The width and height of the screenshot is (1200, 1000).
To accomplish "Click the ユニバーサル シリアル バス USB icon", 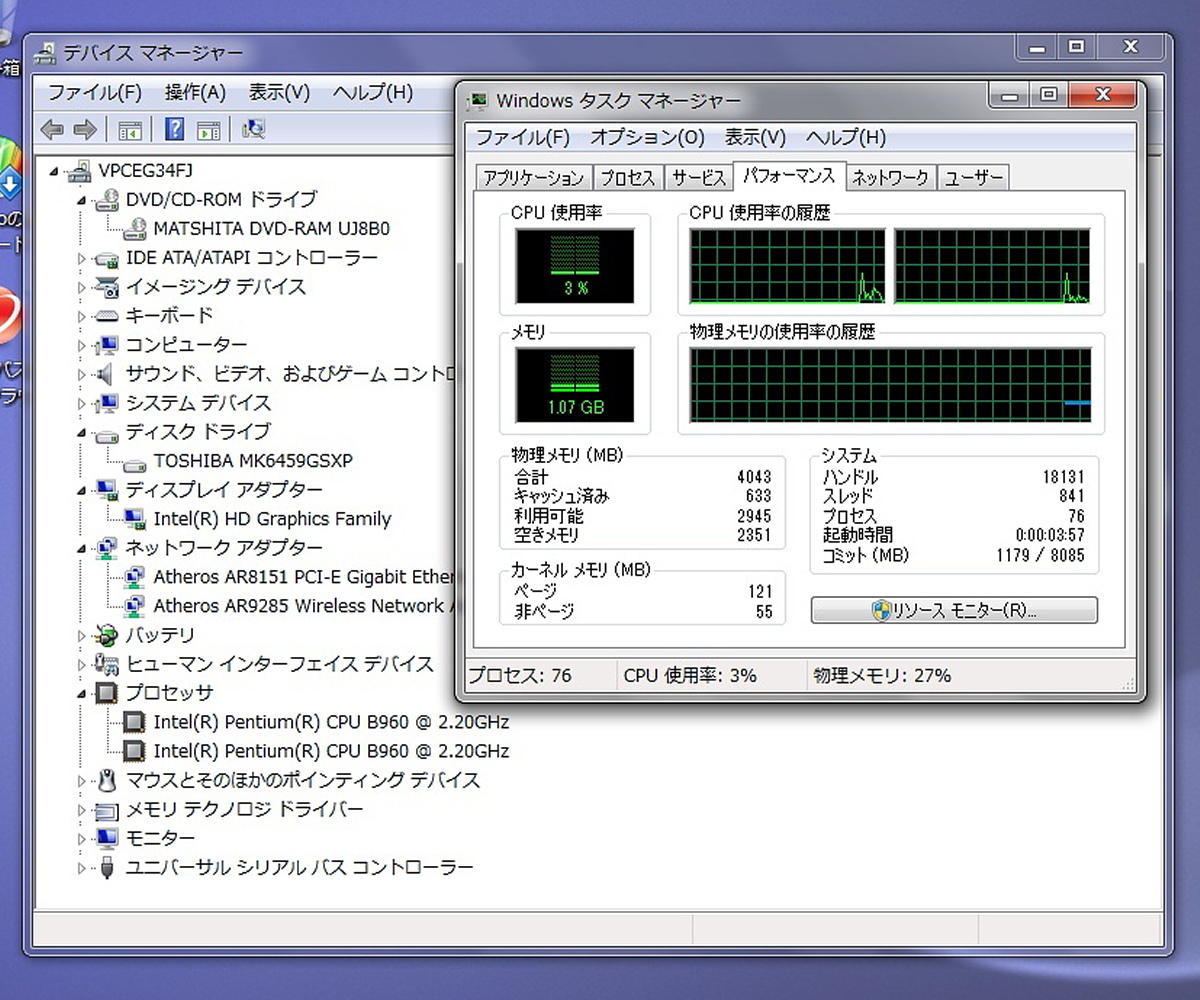I will (x=107, y=867).
